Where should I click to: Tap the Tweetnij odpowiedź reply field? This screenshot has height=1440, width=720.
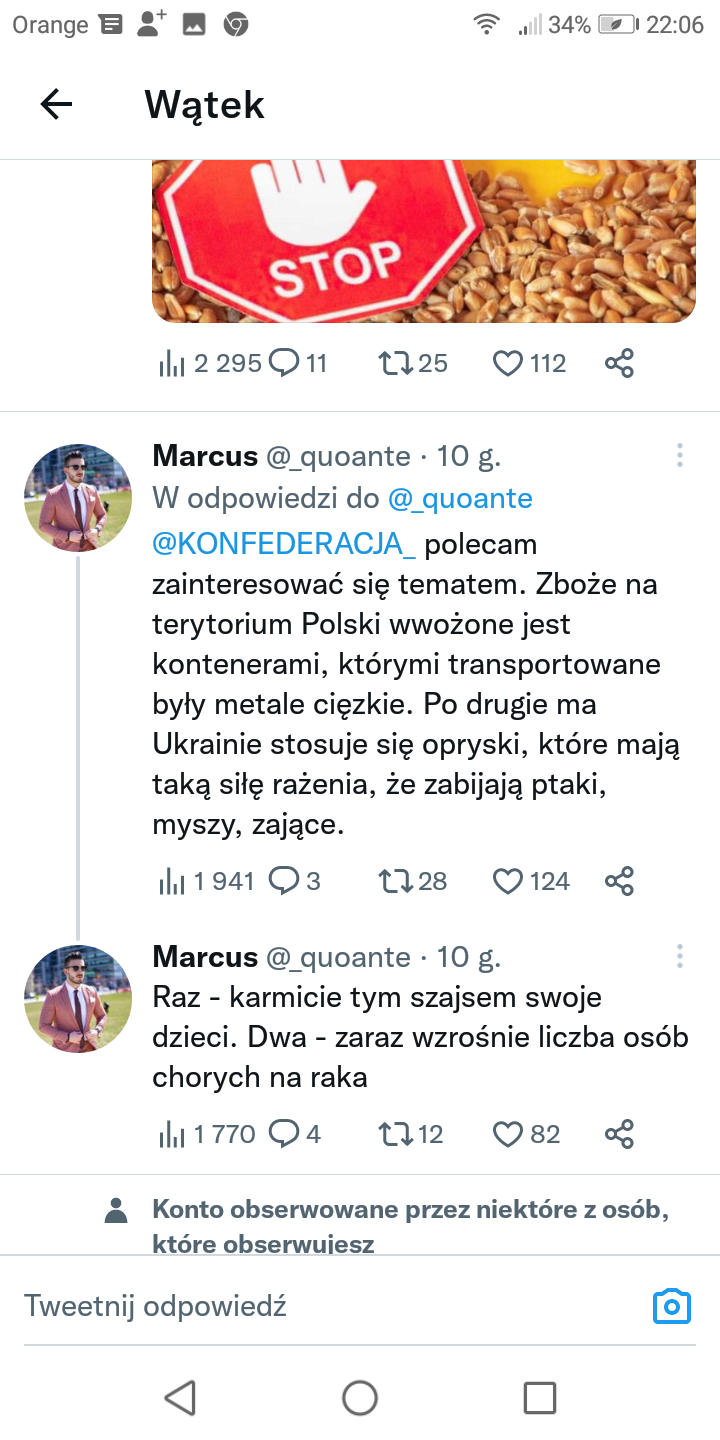click(300, 1306)
